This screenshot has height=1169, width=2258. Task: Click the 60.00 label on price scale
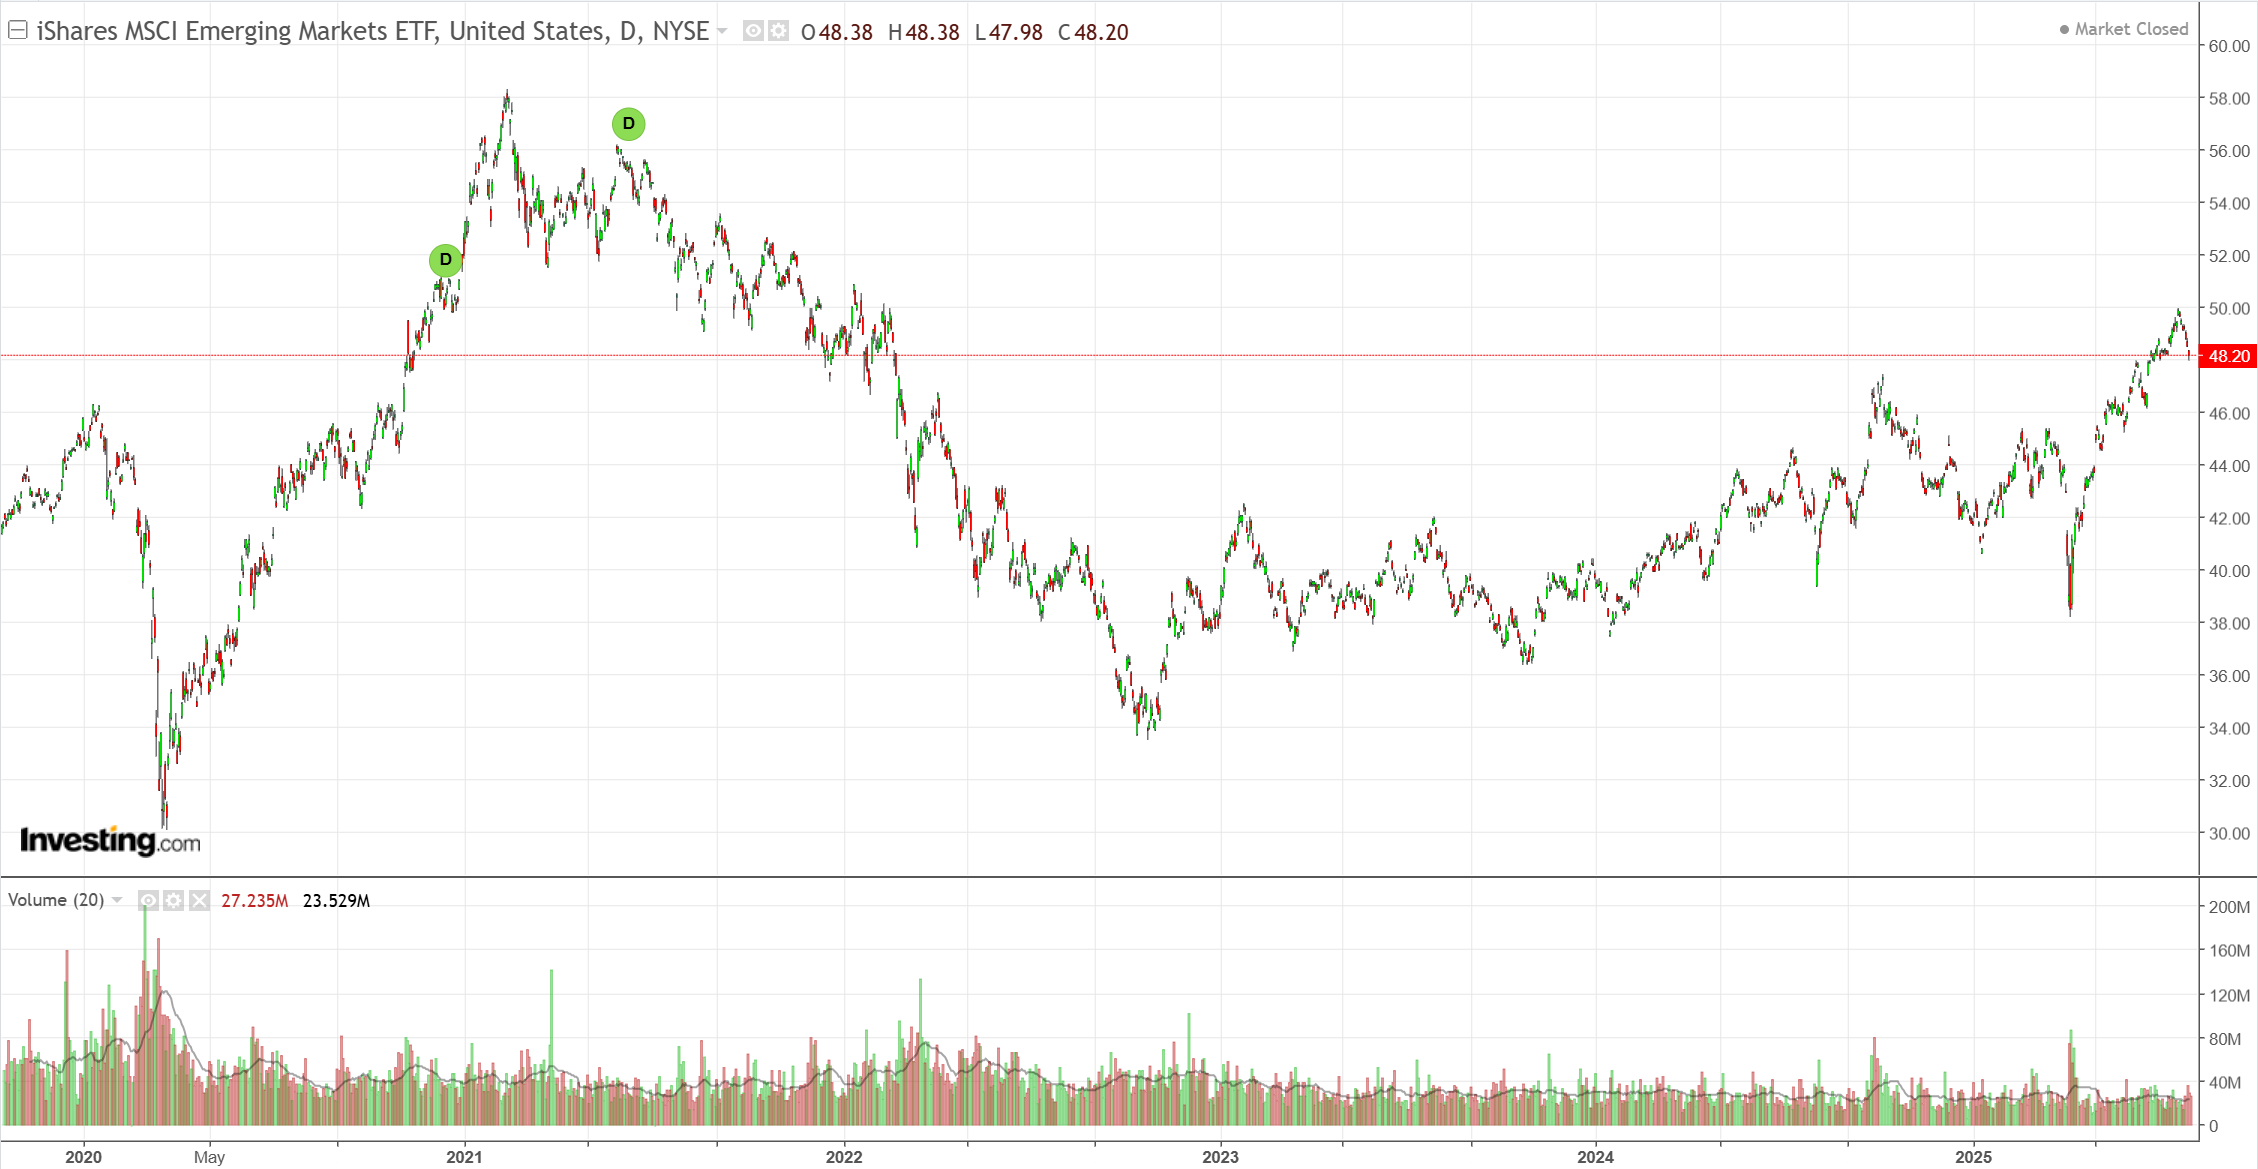[2228, 46]
